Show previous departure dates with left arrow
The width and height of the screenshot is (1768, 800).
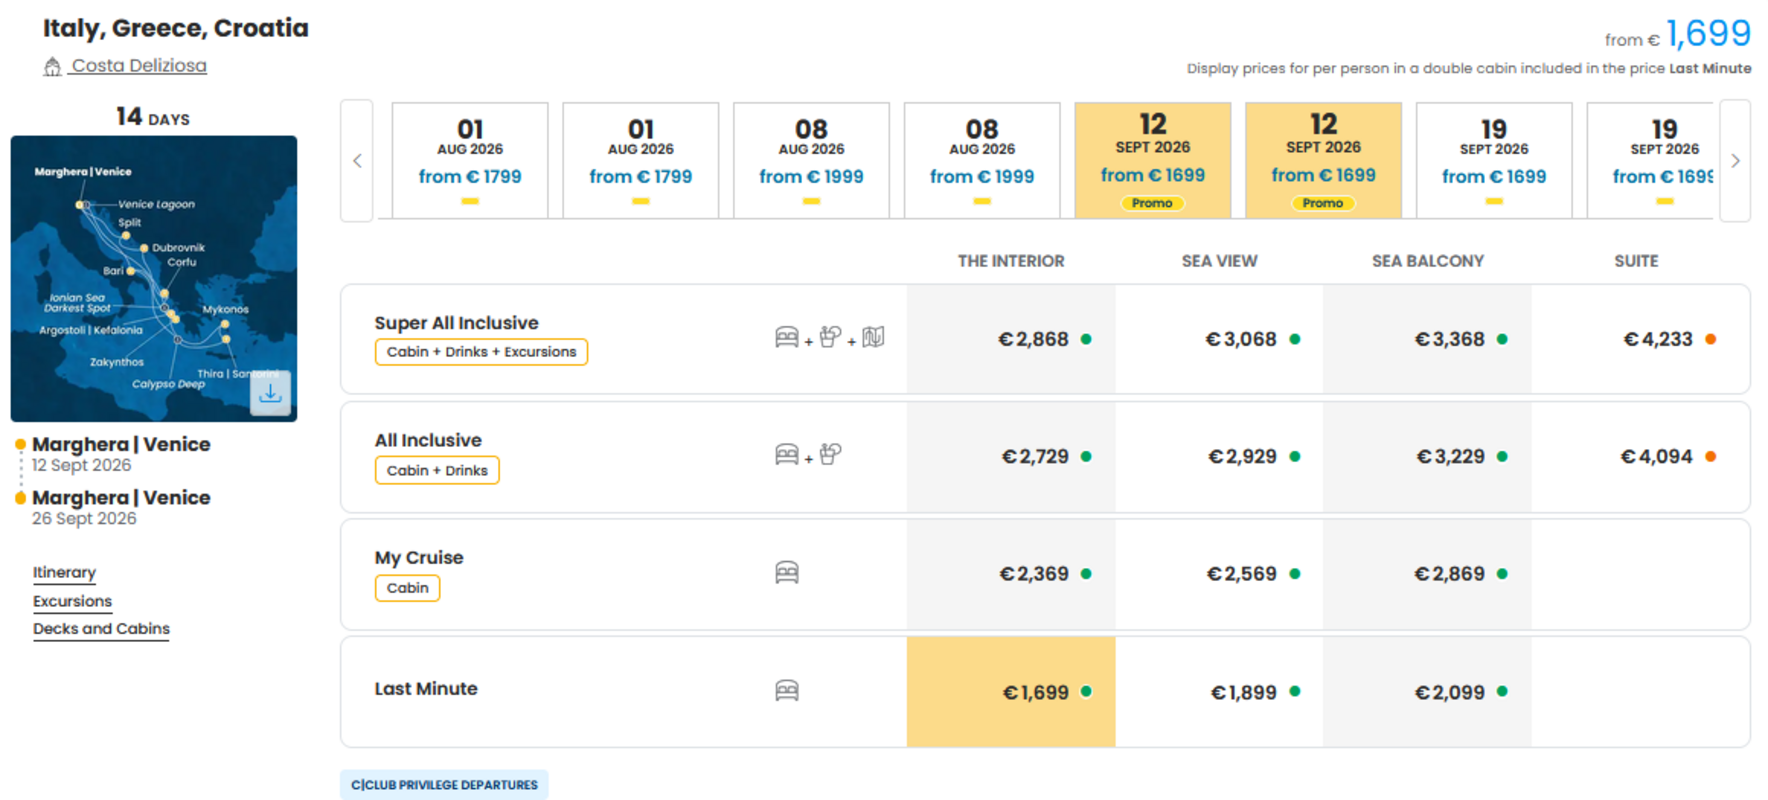tap(357, 161)
